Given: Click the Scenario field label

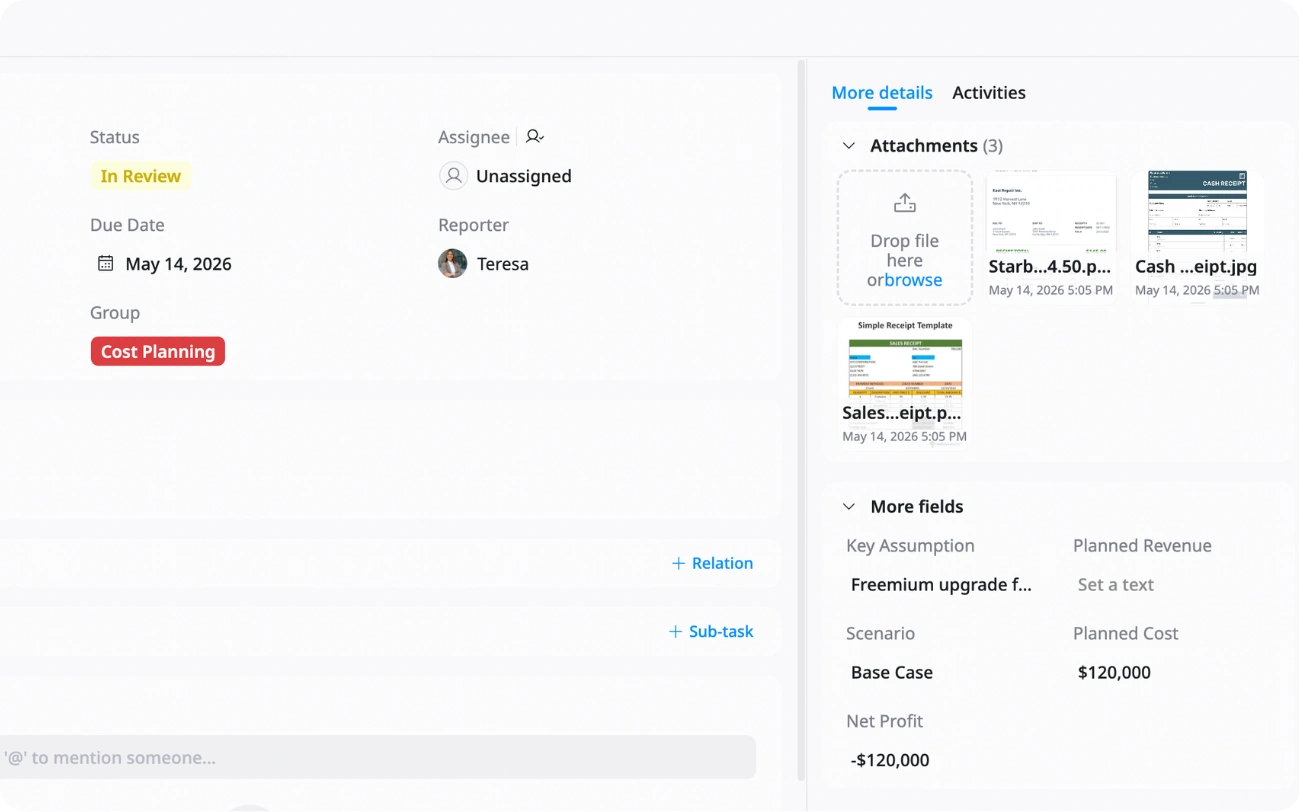Looking at the screenshot, I should pos(880,634).
